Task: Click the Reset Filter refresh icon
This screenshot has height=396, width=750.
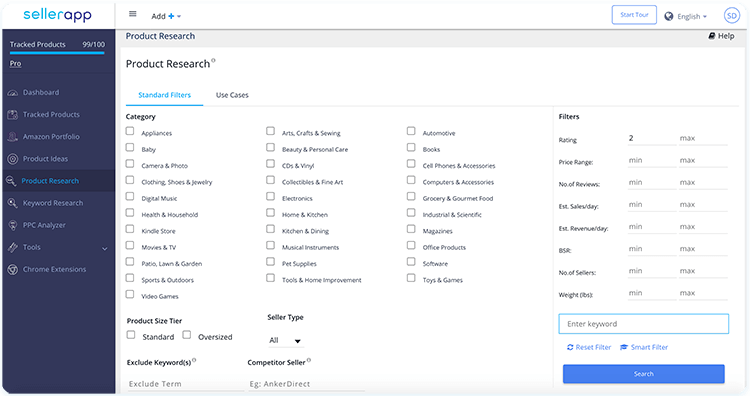Action: [x=570, y=347]
